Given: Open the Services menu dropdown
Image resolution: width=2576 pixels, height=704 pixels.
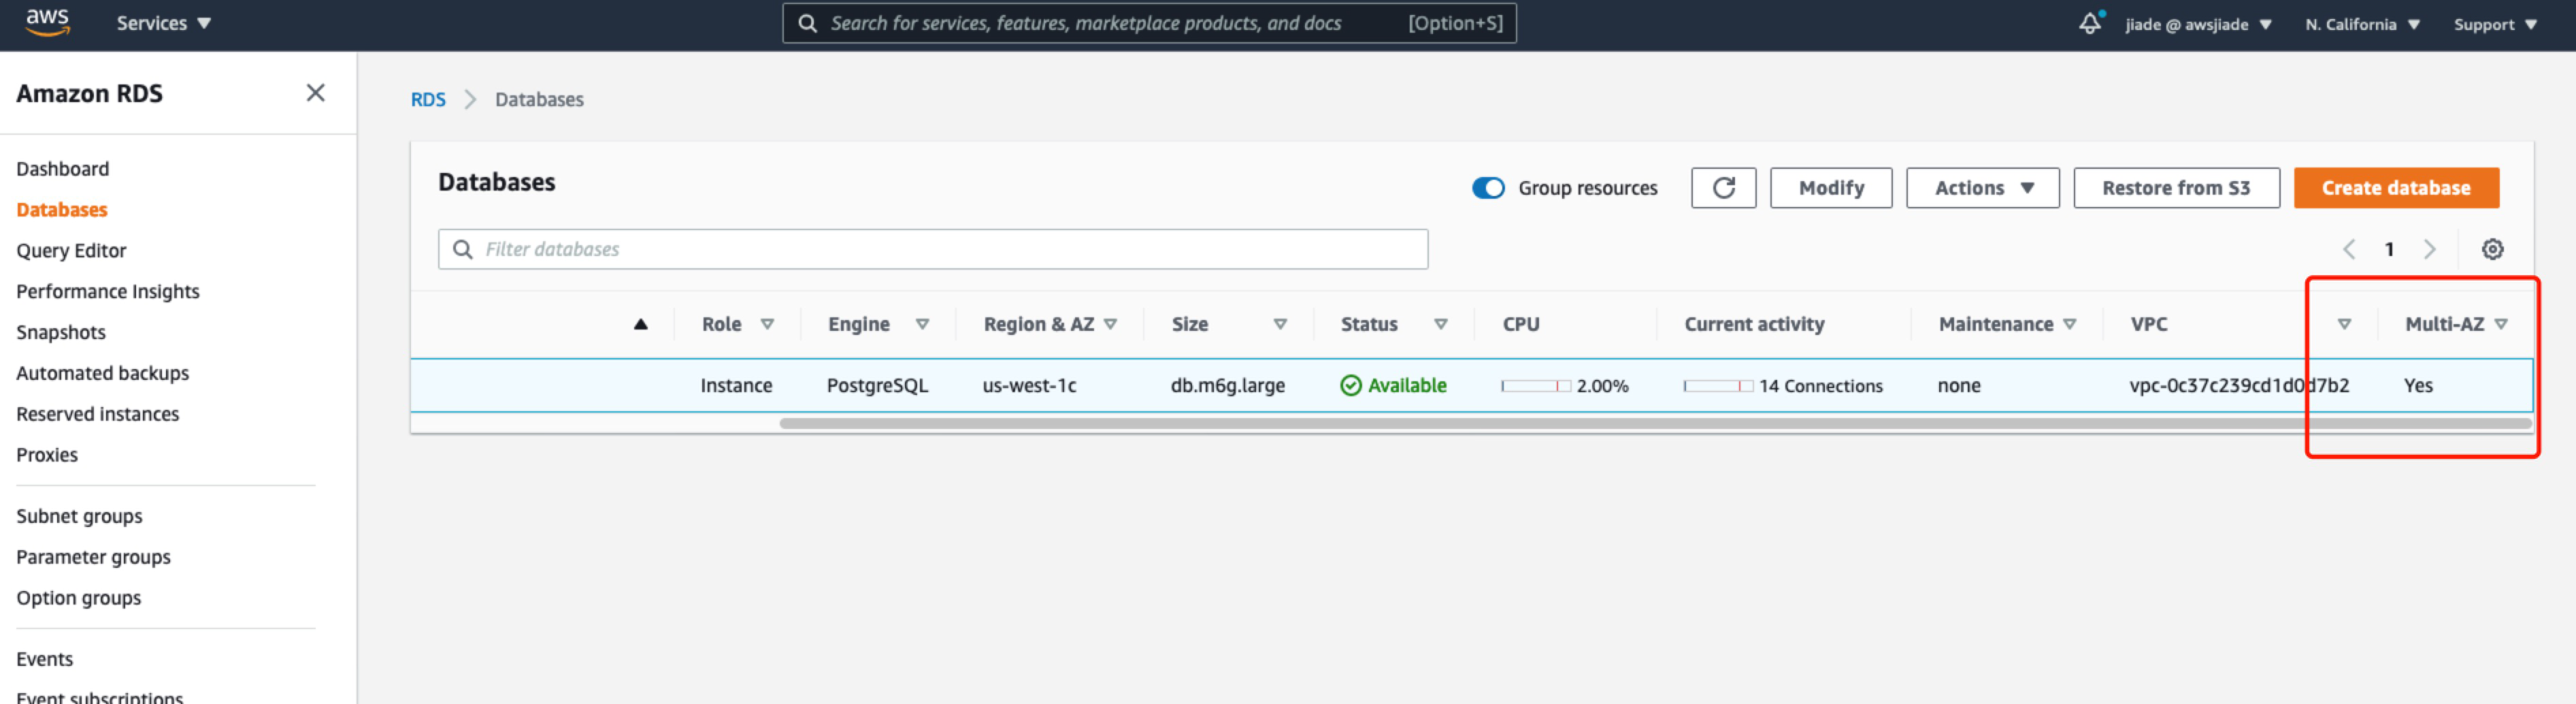Looking at the screenshot, I should (163, 23).
